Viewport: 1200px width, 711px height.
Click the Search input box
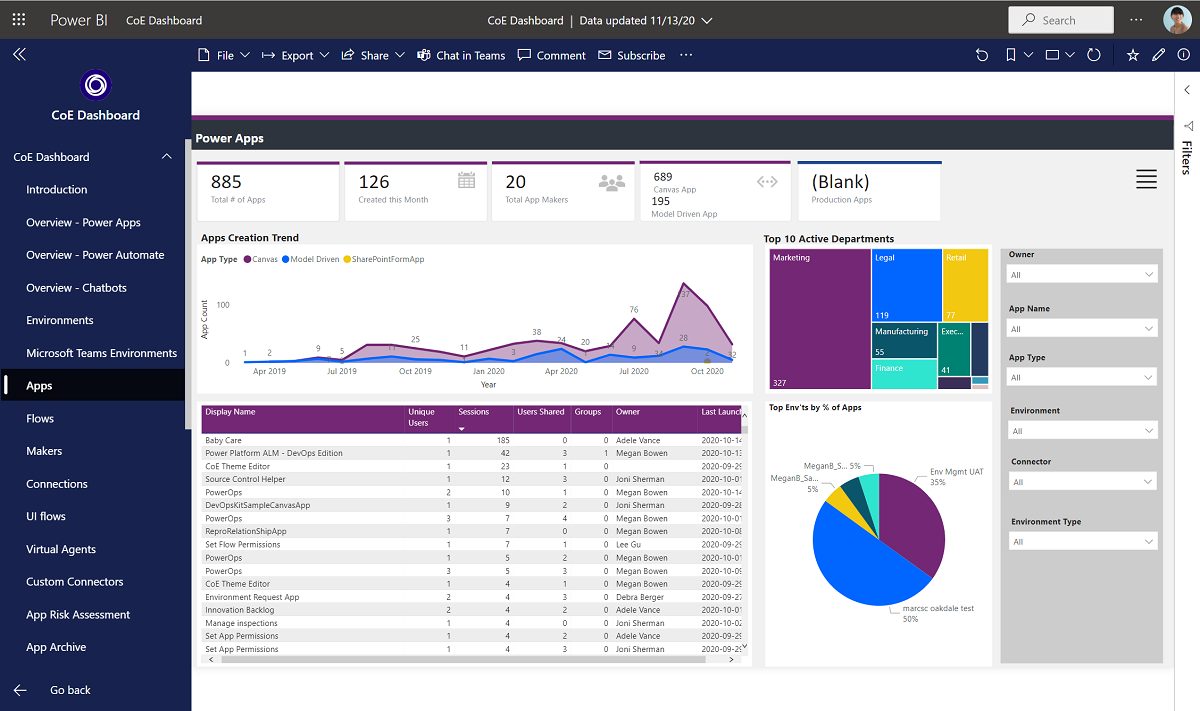(1061, 20)
